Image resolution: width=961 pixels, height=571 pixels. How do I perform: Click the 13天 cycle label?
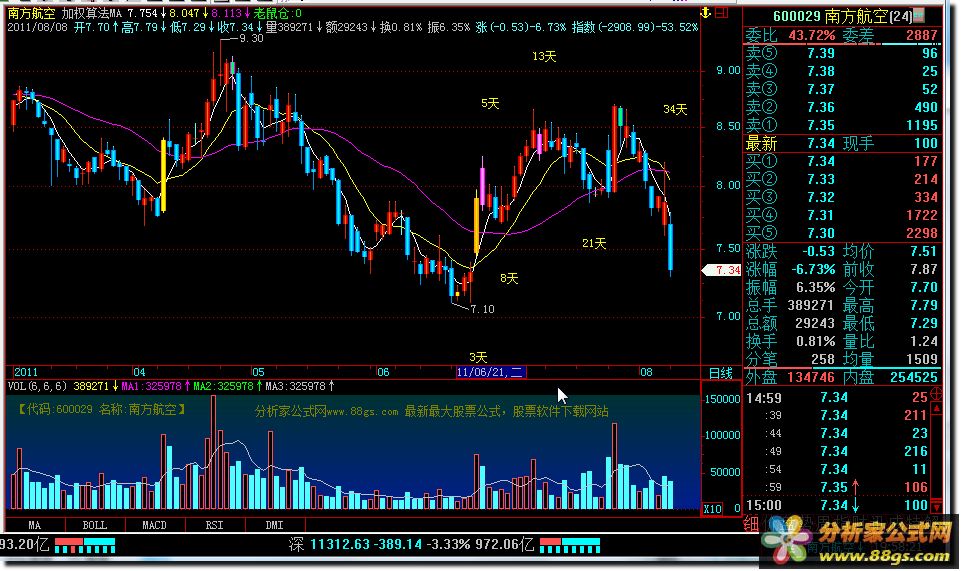pos(544,56)
